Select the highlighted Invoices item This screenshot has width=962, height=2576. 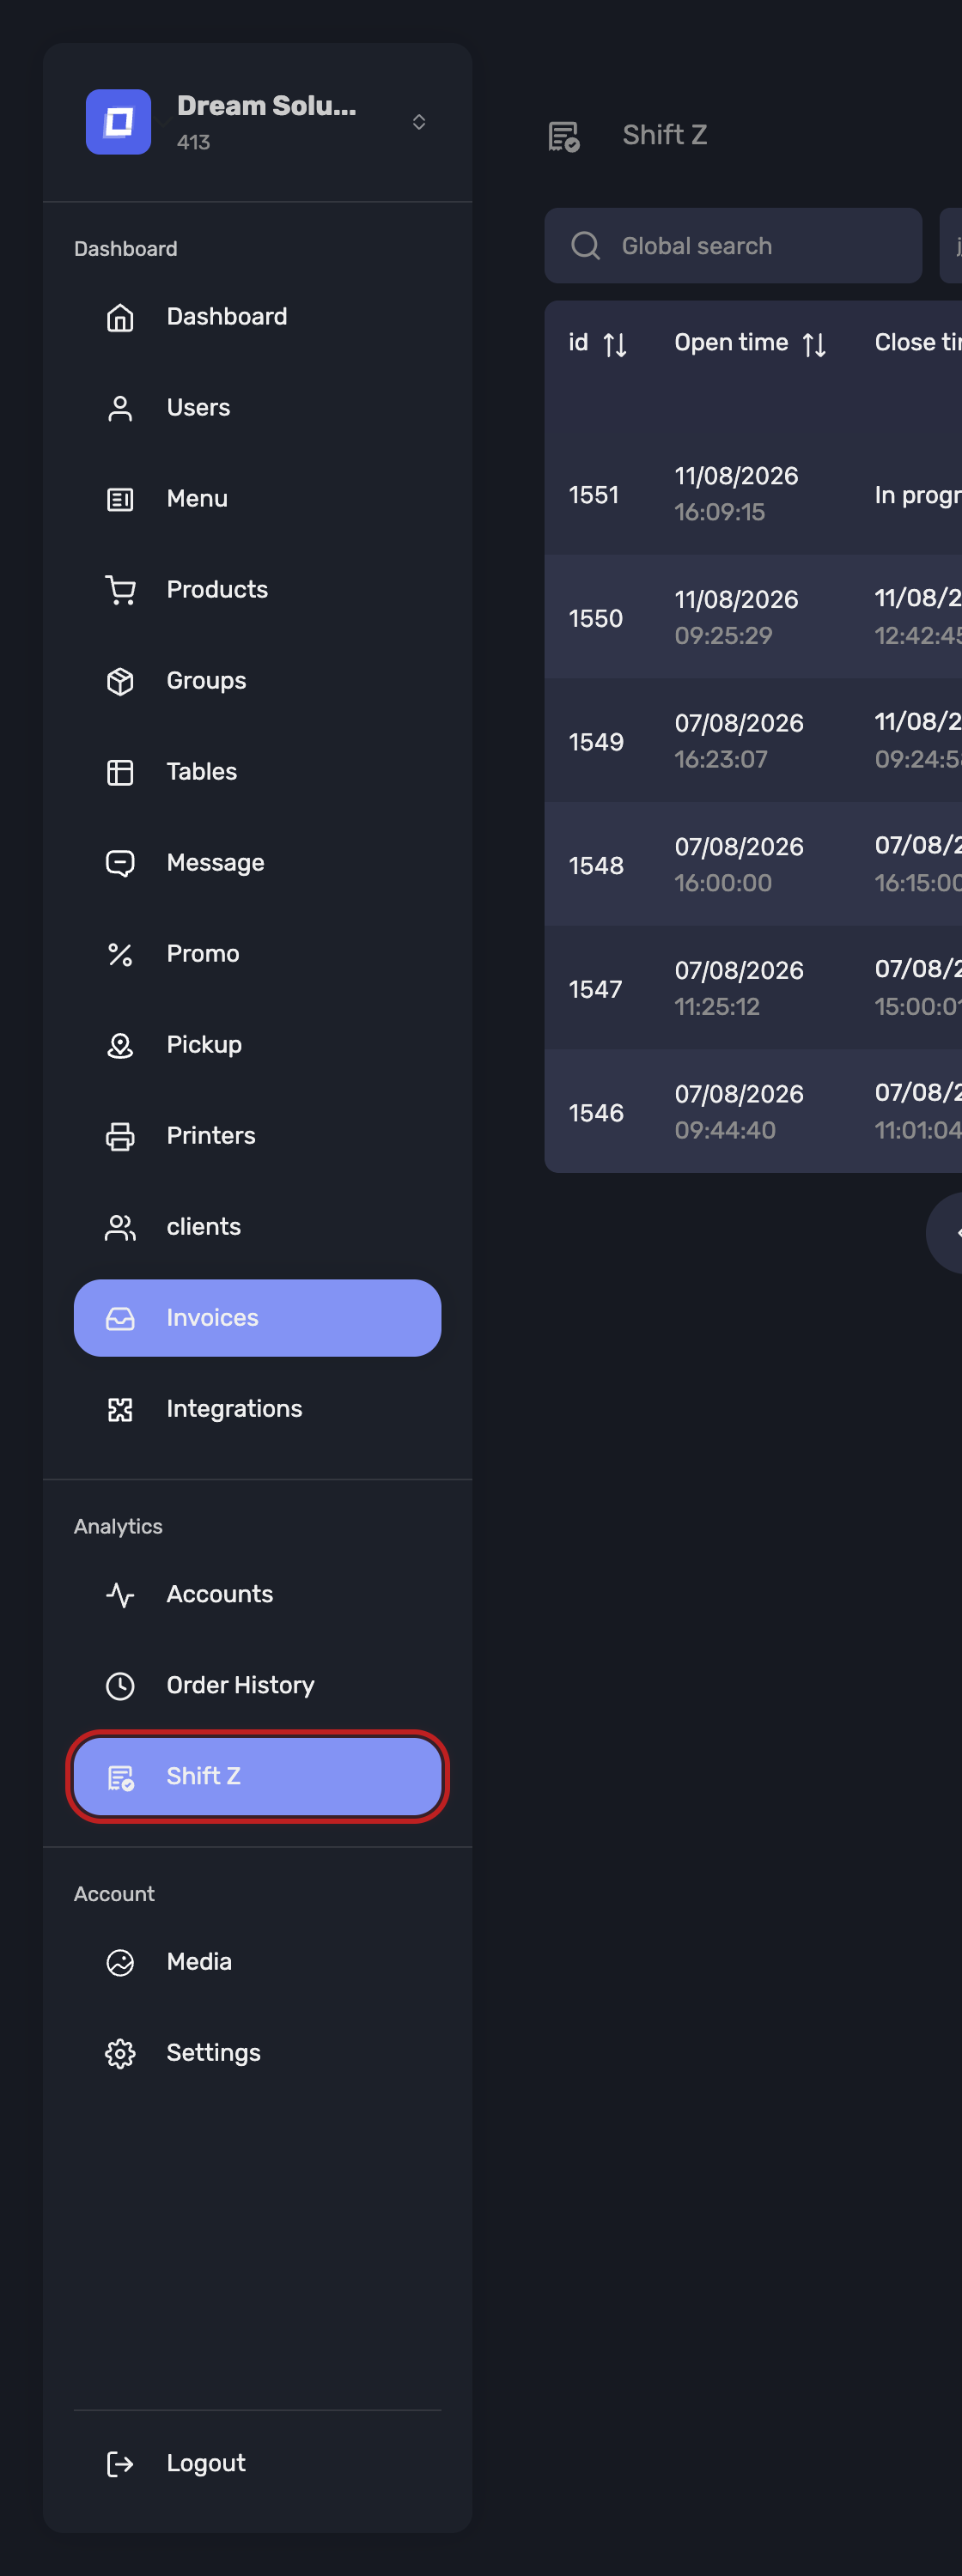coord(257,1318)
